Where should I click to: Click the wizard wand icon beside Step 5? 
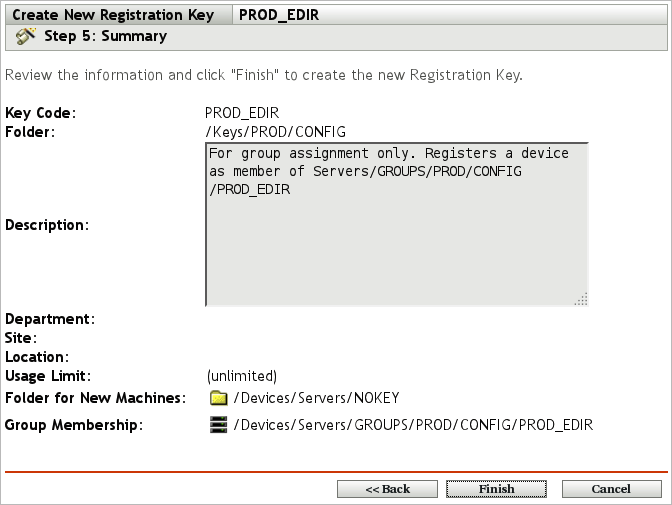tap(26, 36)
